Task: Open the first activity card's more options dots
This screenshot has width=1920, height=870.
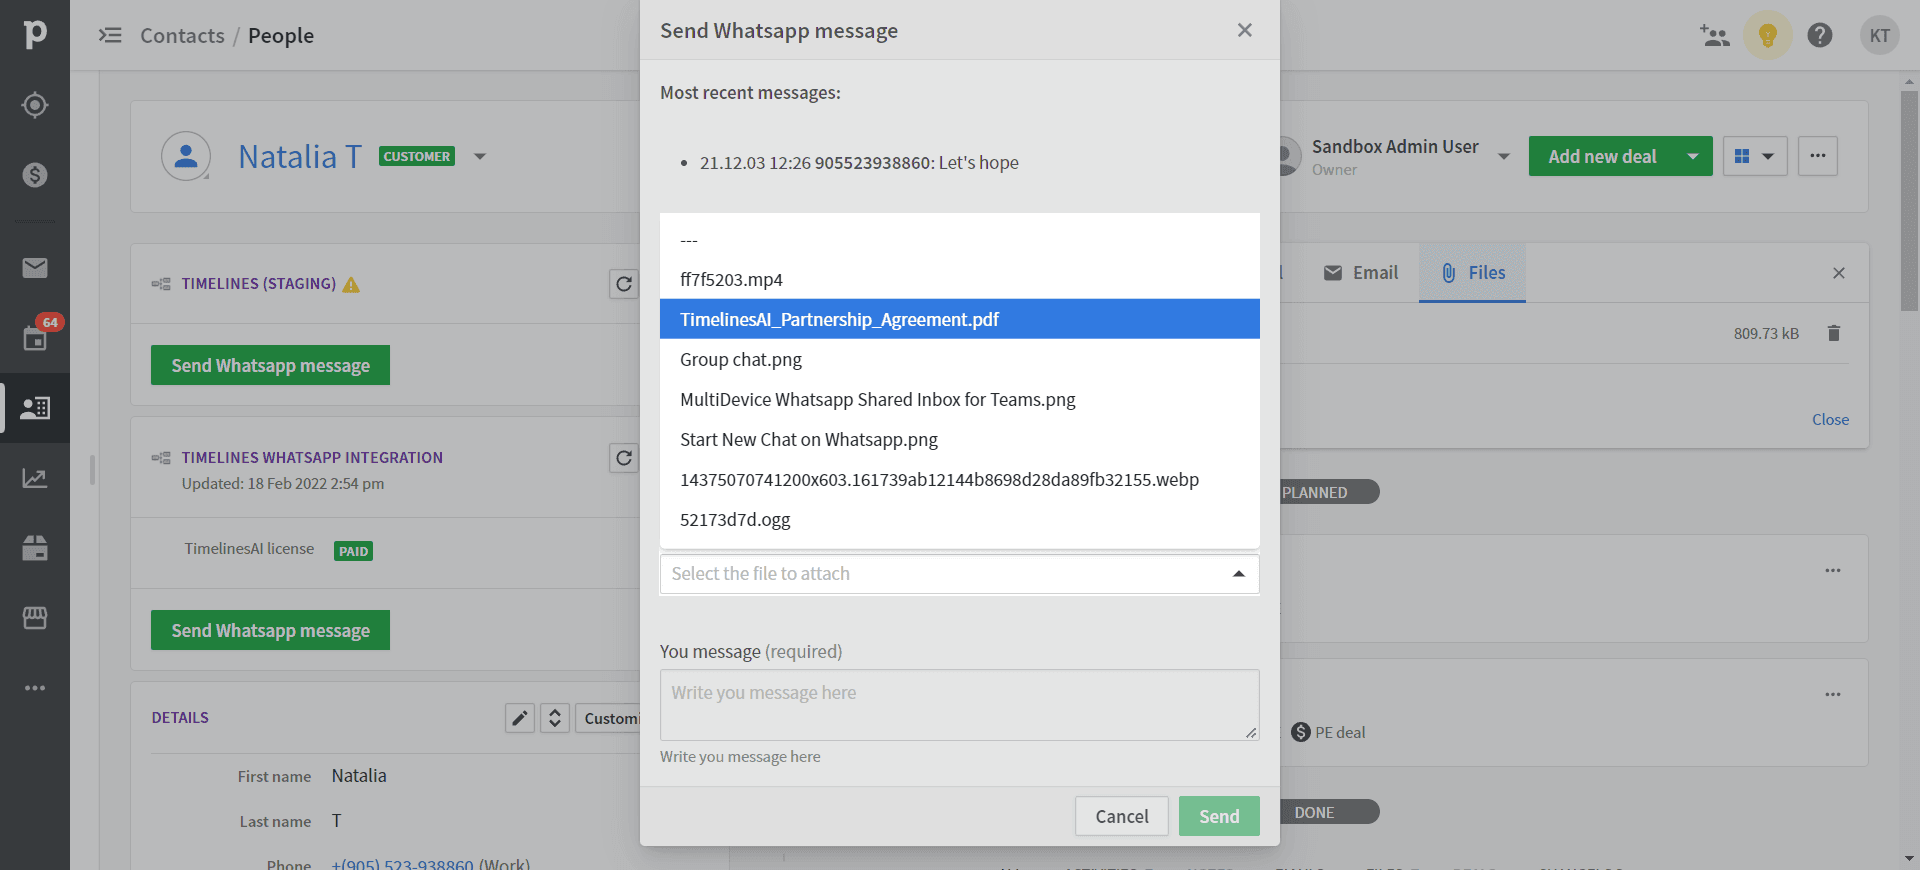Action: (x=1833, y=571)
